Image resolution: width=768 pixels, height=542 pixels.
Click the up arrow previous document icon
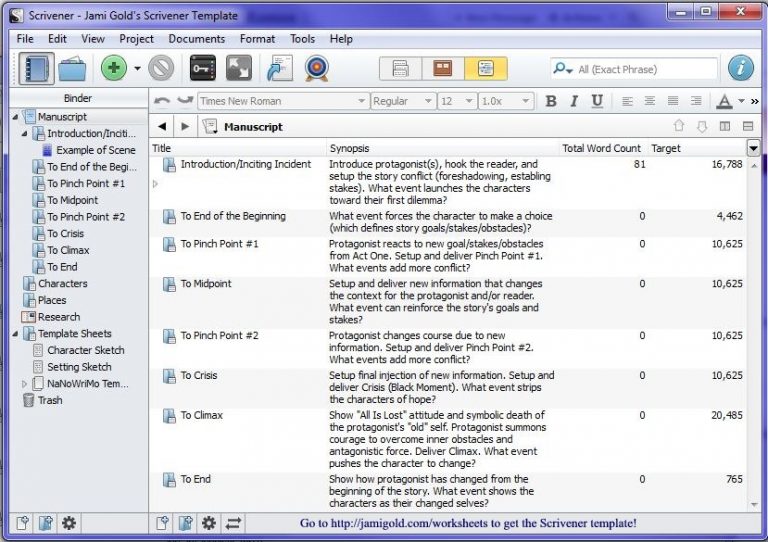click(678, 126)
